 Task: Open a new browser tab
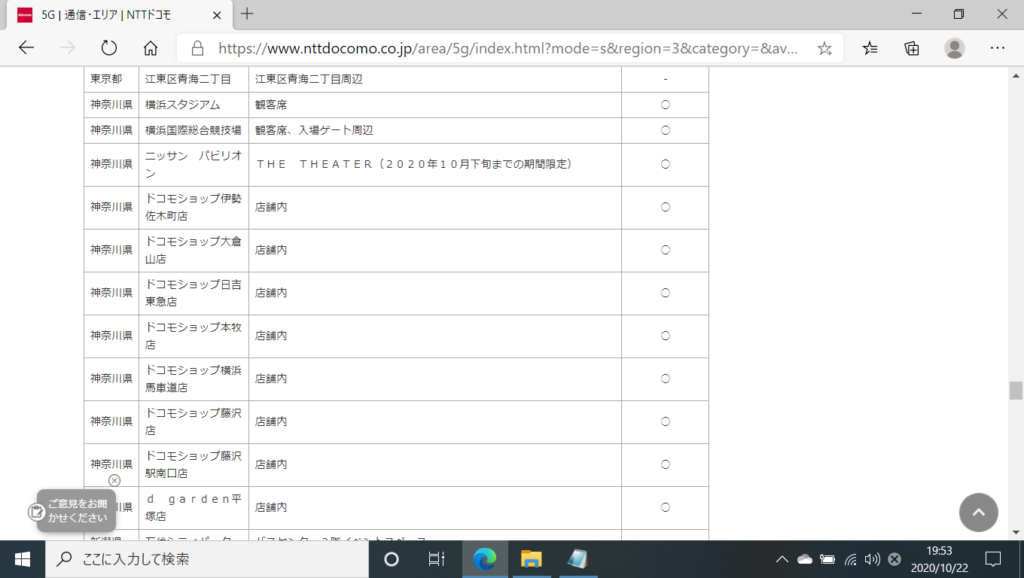pos(247,14)
